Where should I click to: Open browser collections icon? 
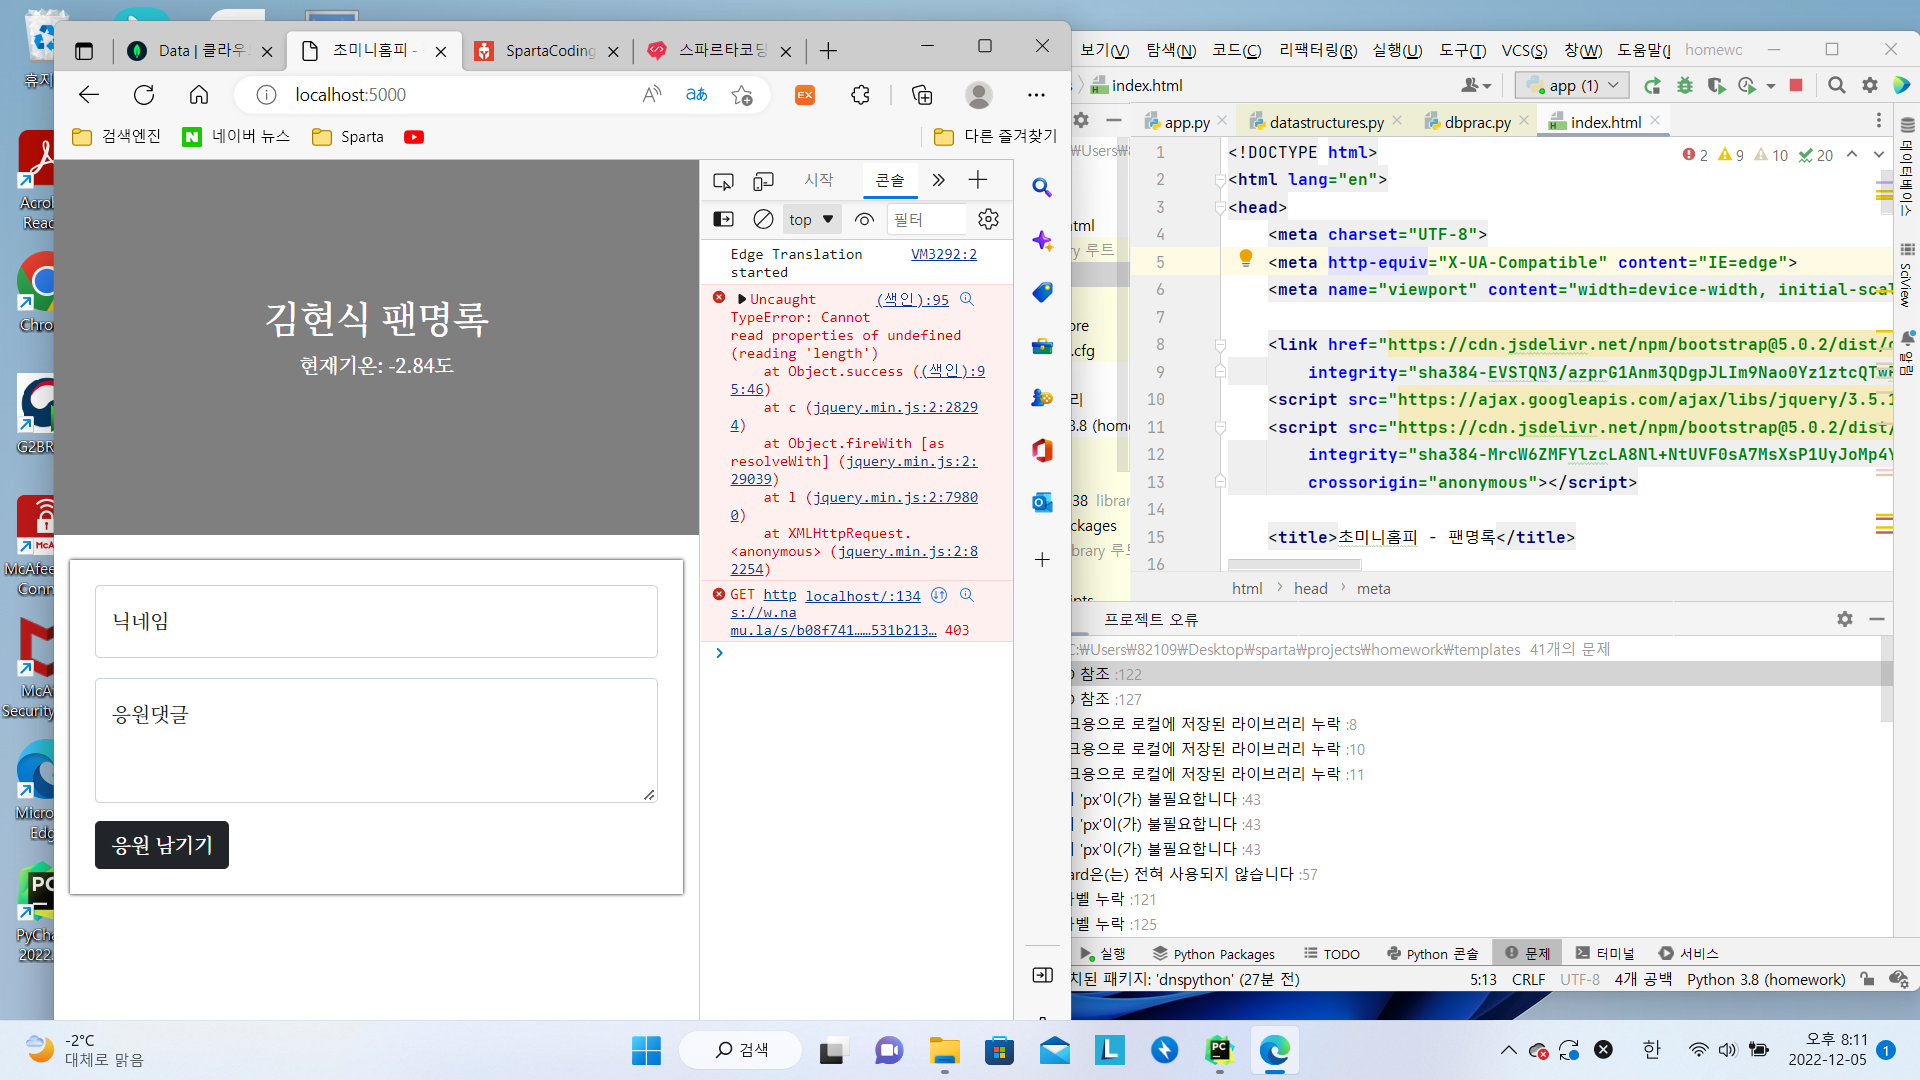(922, 95)
